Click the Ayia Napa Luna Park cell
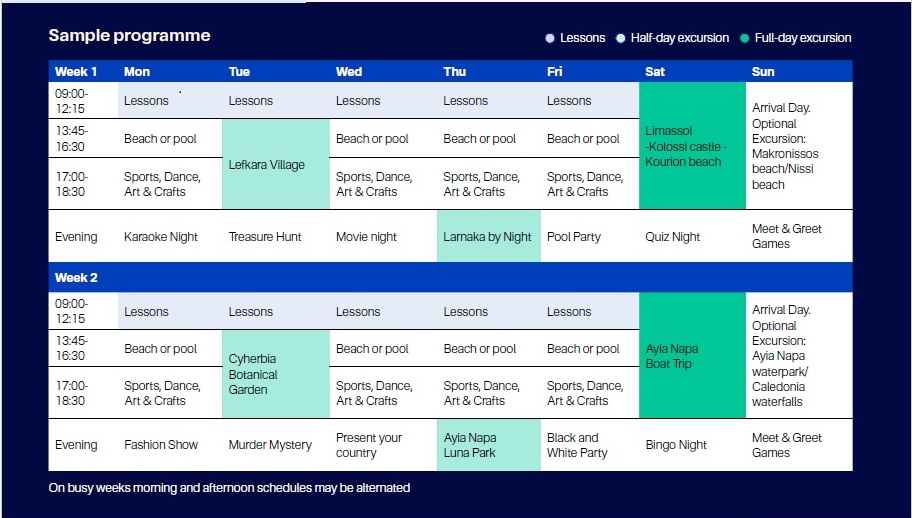 488,445
